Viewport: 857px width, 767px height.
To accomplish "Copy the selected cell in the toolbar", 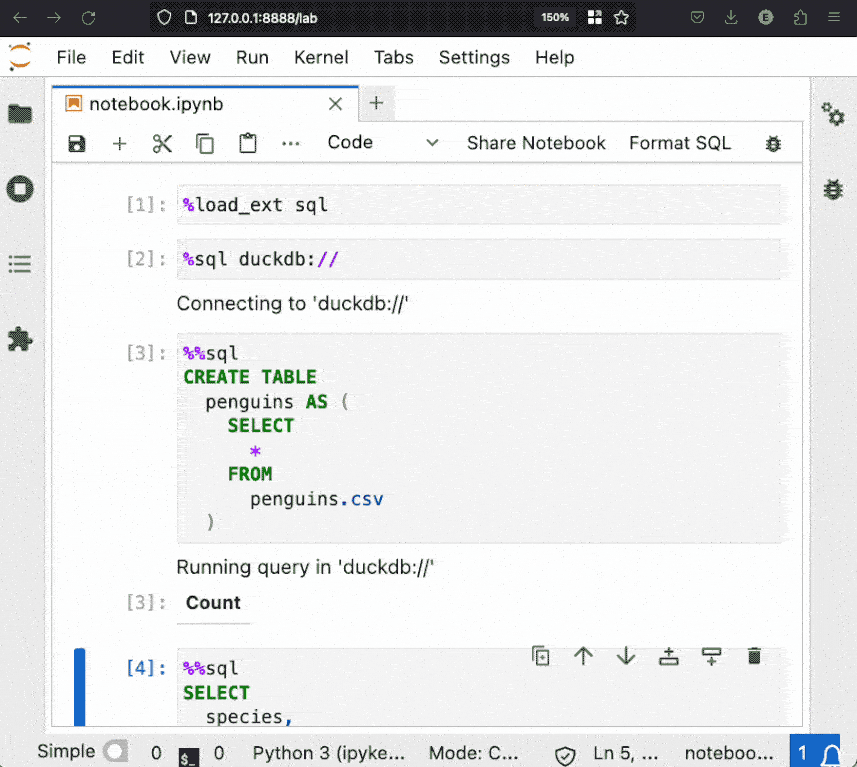I will pyautogui.click(x=205, y=144).
